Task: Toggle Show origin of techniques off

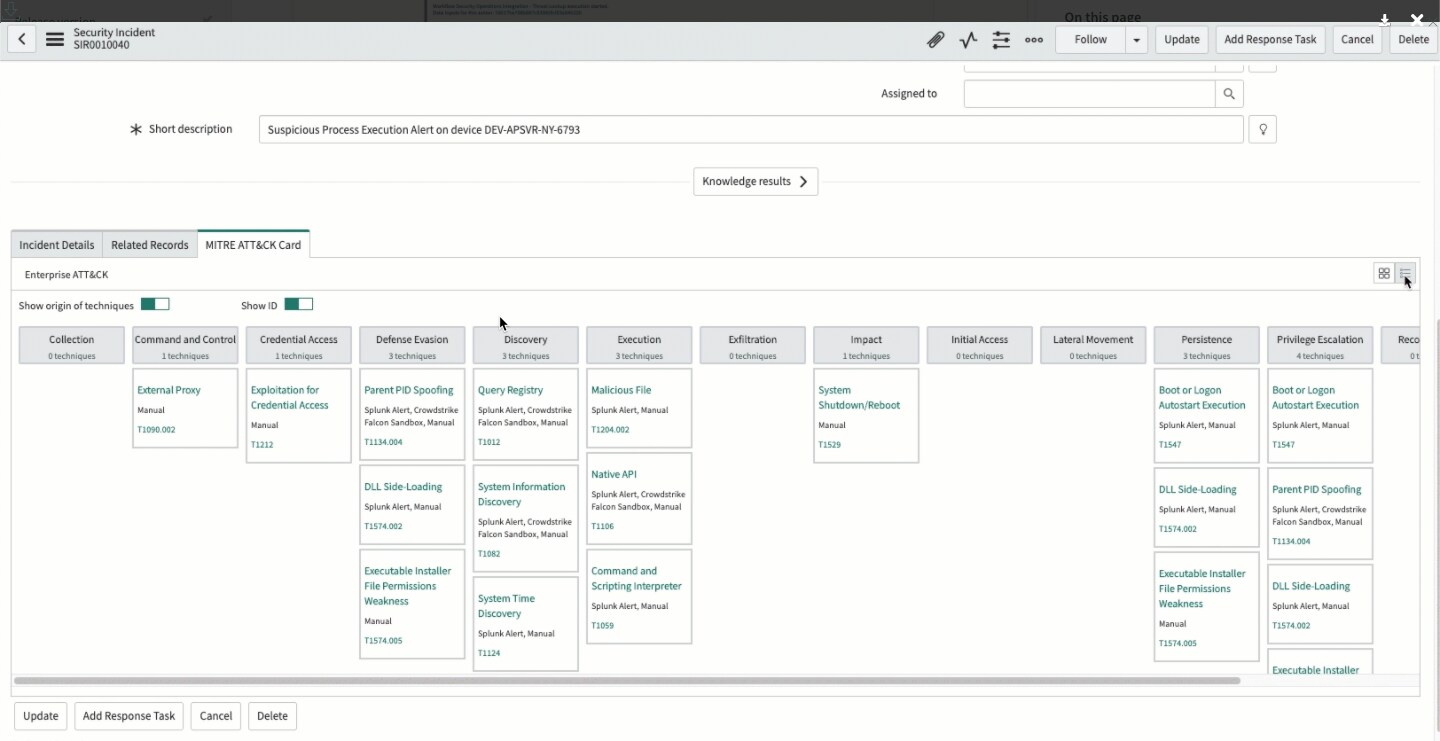Action: [x=154, y=303]
